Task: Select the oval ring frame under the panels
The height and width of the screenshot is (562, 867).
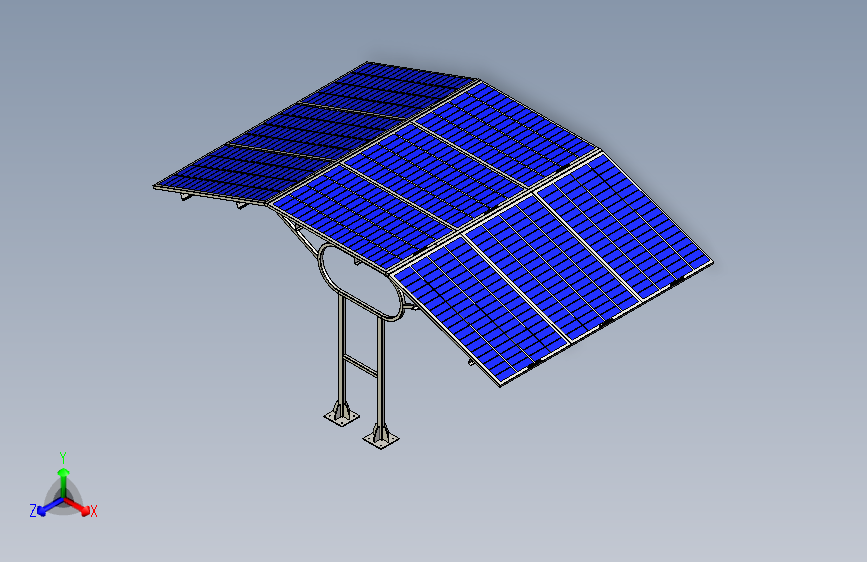Action: coord(362,283)
